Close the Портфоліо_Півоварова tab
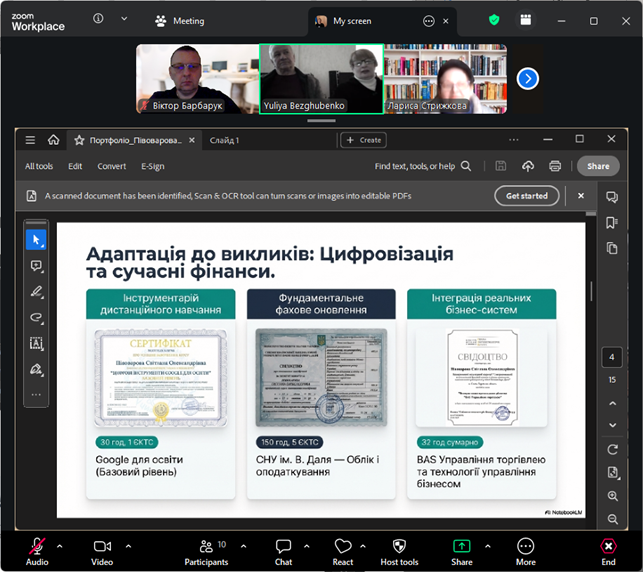 coord(192,140)
